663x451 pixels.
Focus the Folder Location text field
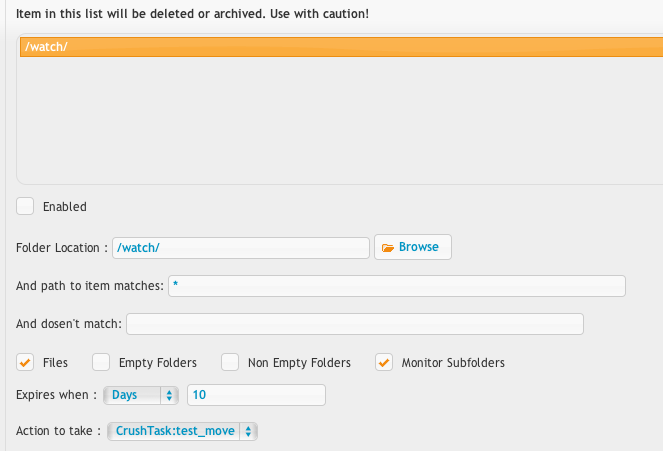click(241, 248)
